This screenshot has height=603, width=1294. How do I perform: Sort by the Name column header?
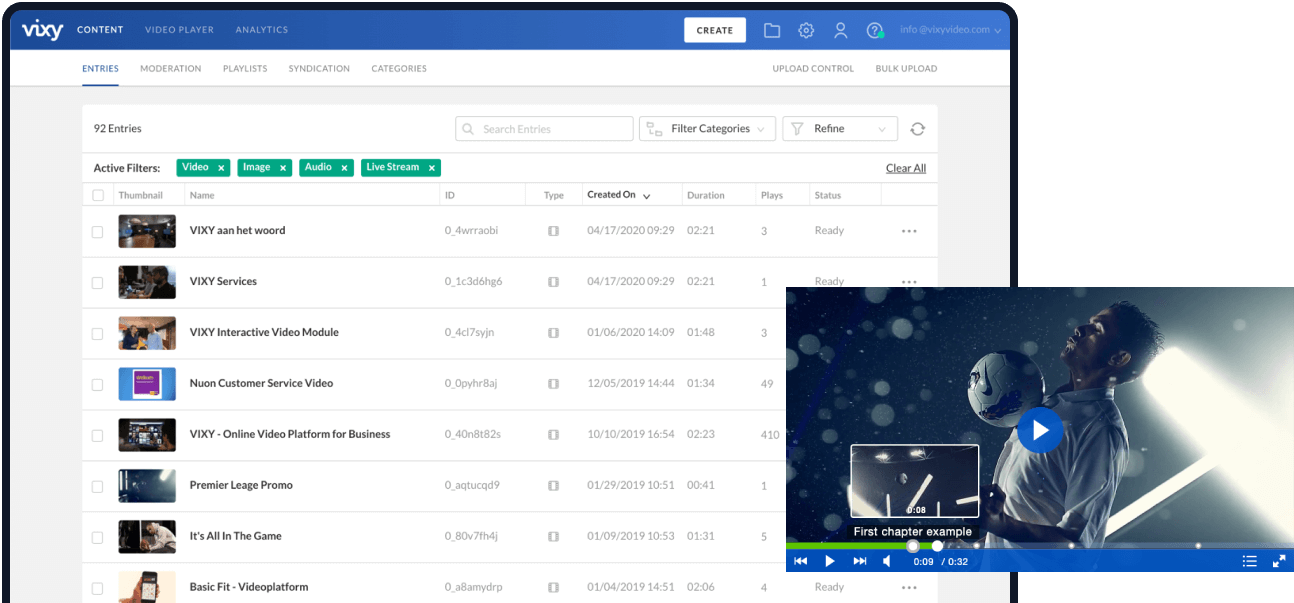(x=202, y=196)
